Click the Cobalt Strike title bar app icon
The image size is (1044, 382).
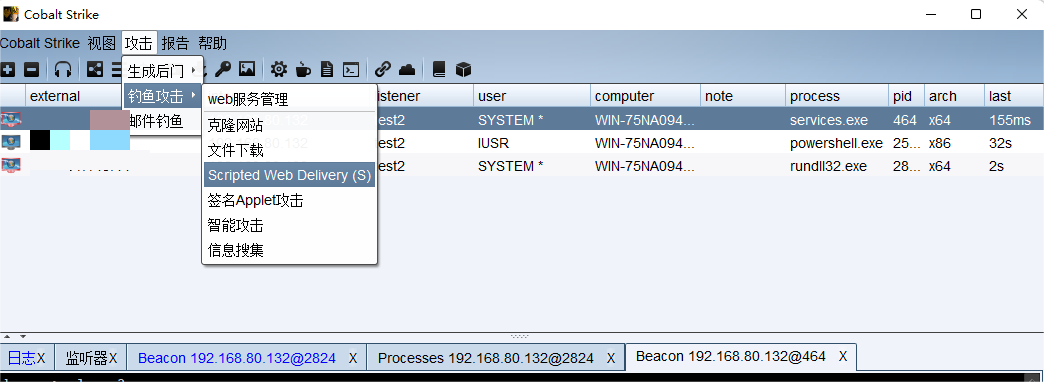pos(11,14)
